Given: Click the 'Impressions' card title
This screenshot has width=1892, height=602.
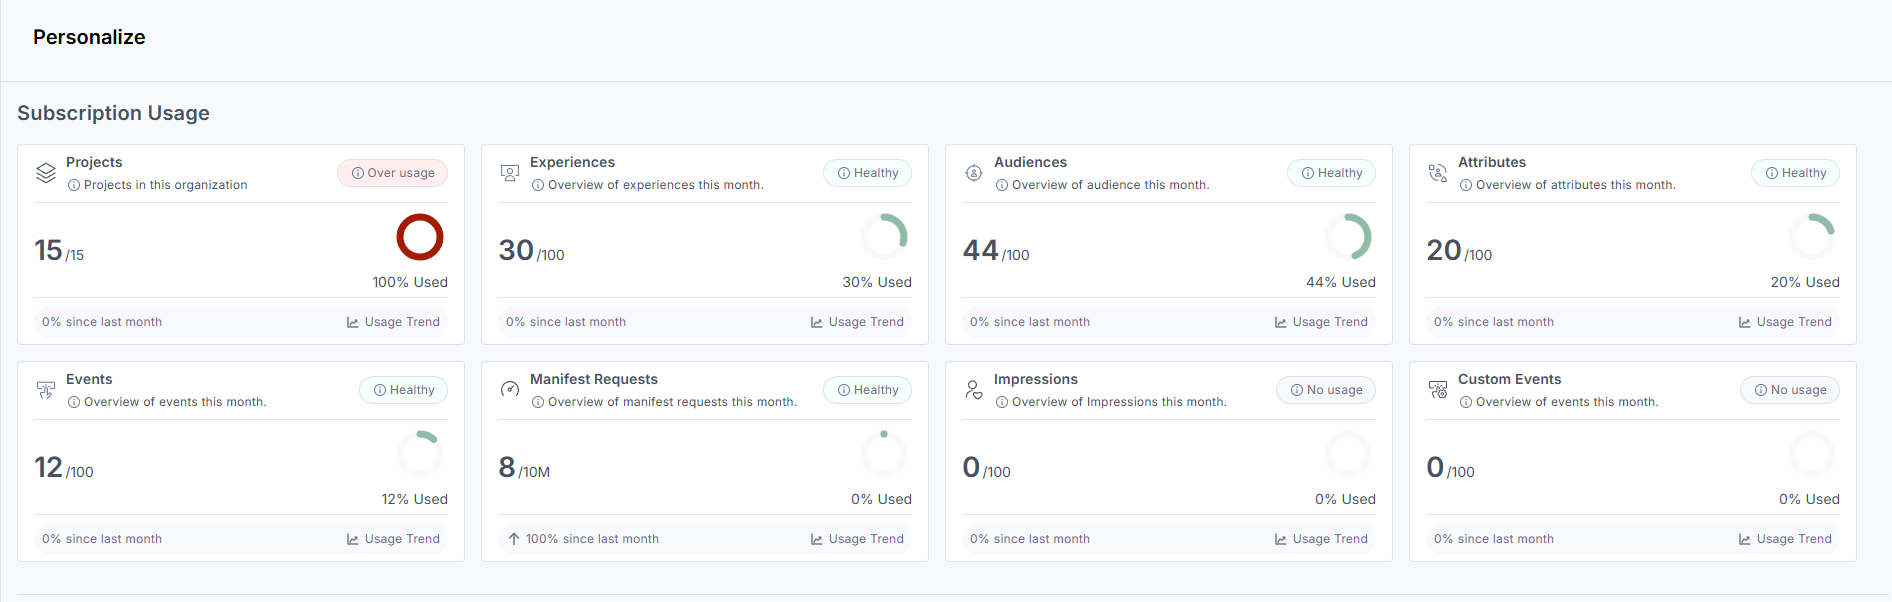Looking at the screenshot, I should tap(1036, 379).
